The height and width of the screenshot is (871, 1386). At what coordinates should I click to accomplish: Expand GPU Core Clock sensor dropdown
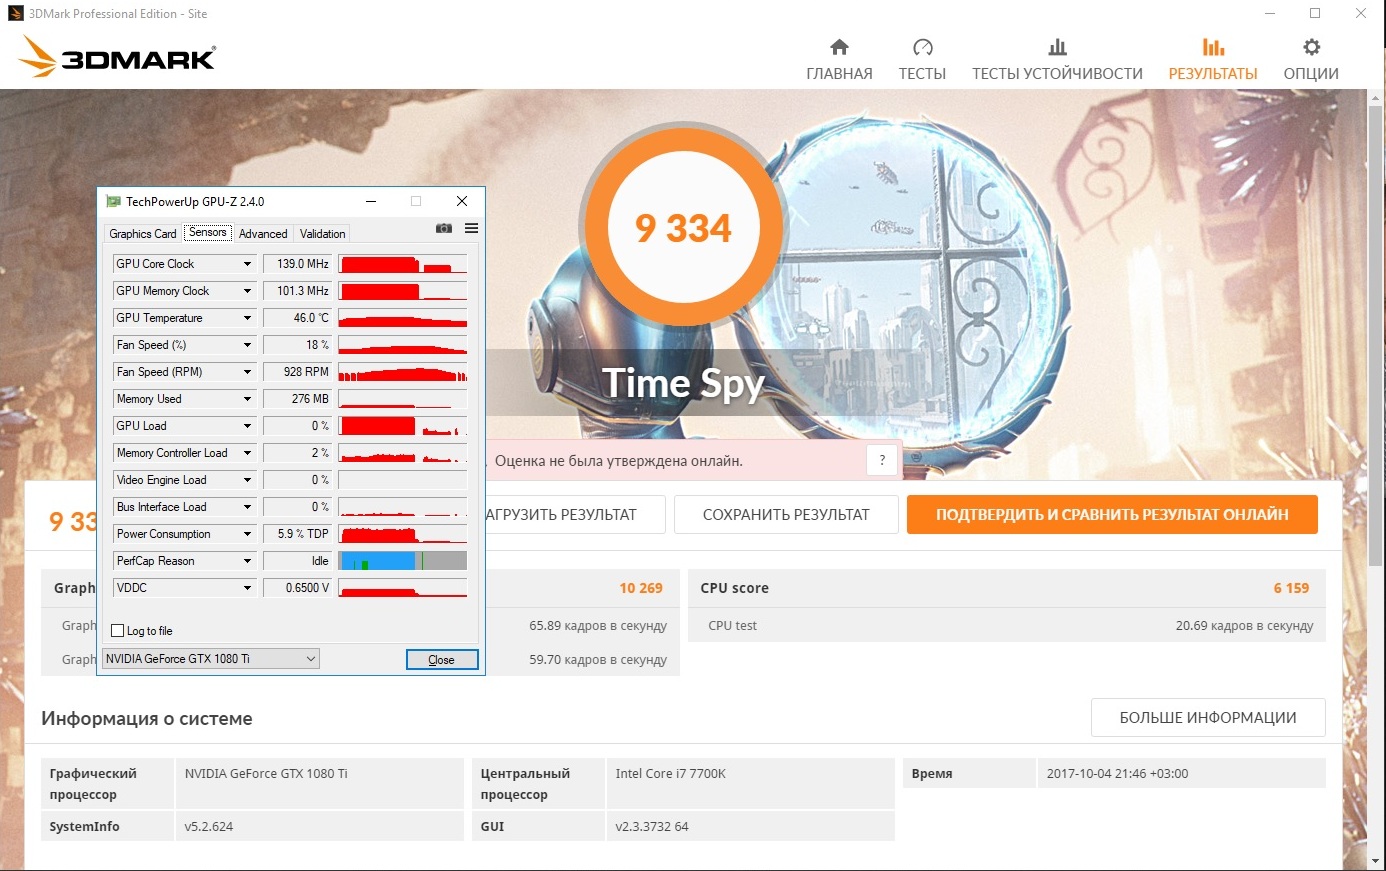click(247, 264)
